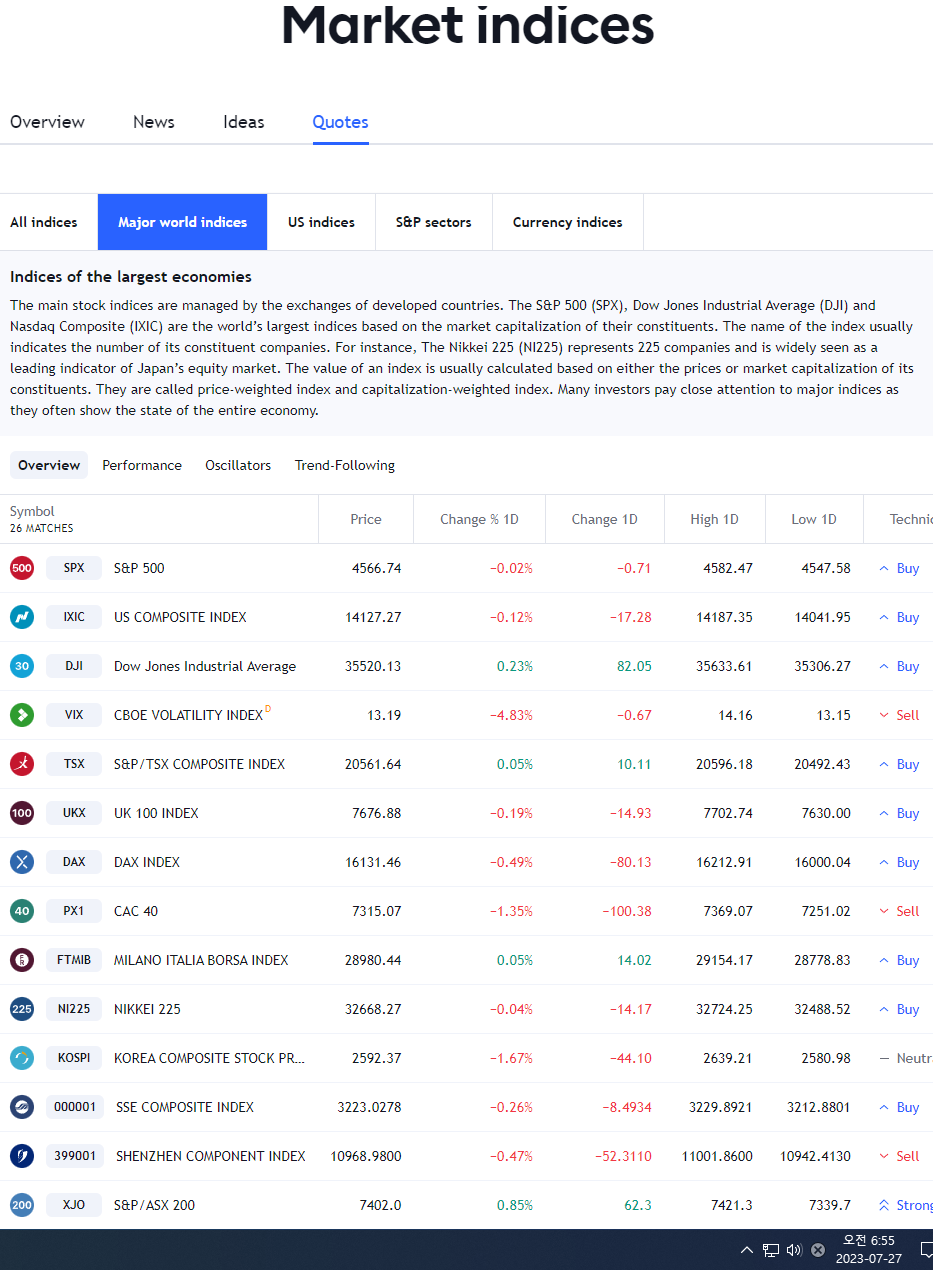Click the Nikkei 225 logo icon
The height and width of the screenshot is (1270, 933).
pos(22,1009)
